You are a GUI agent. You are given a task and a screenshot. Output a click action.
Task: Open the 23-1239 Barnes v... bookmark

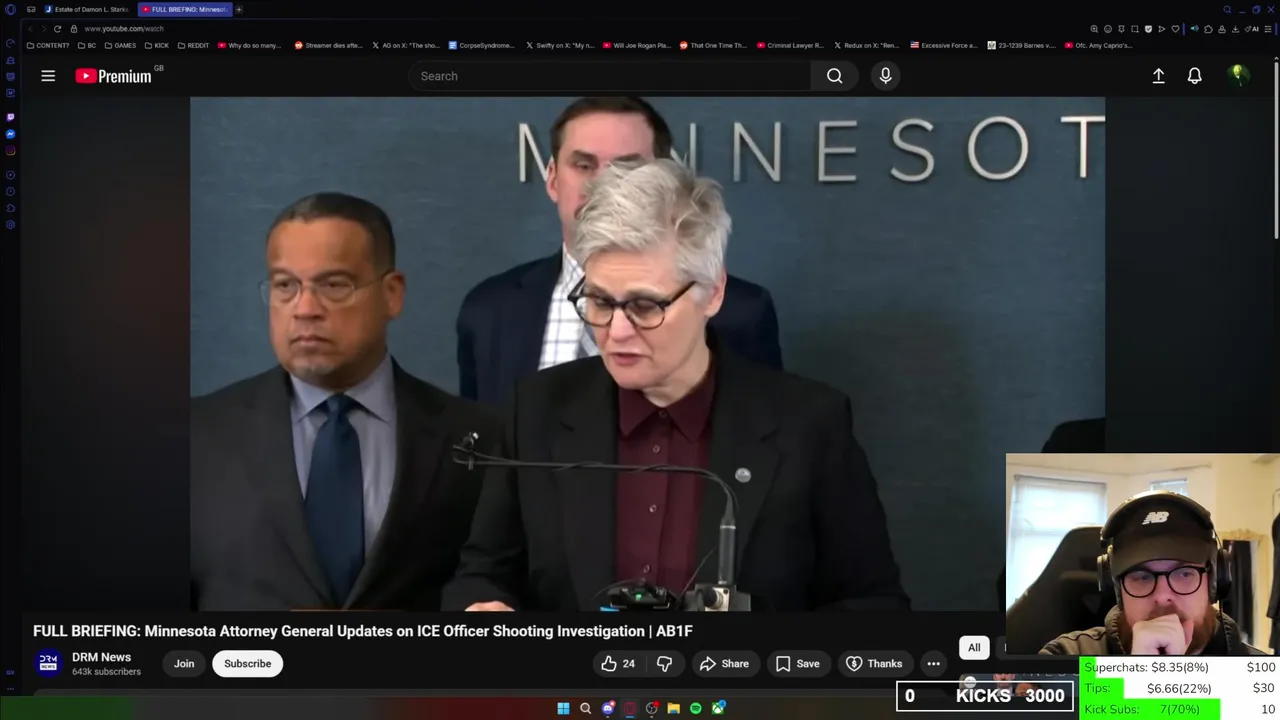[1021, 45]
